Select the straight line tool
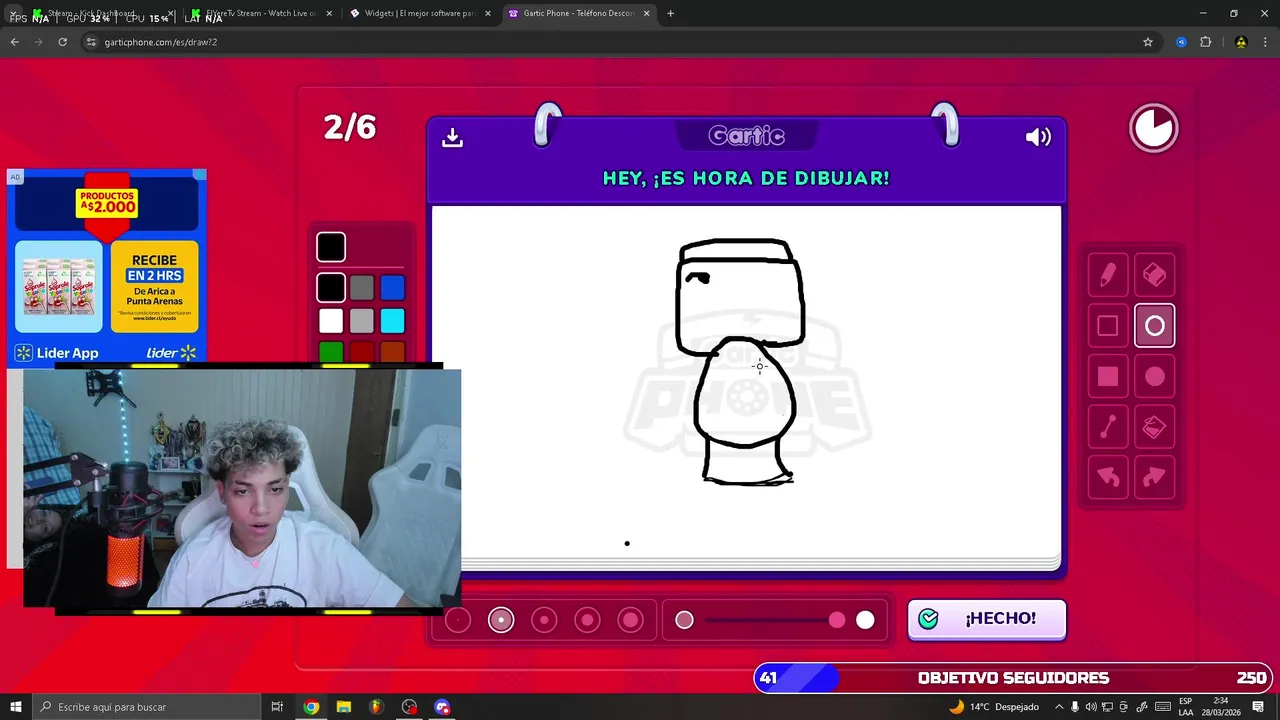The height and width of the screenshot is (720, 1280). click(x=1108, y=428)
